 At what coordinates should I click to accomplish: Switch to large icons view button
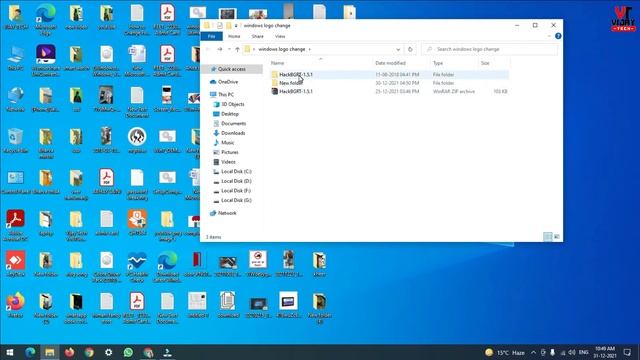coord(556,237)
